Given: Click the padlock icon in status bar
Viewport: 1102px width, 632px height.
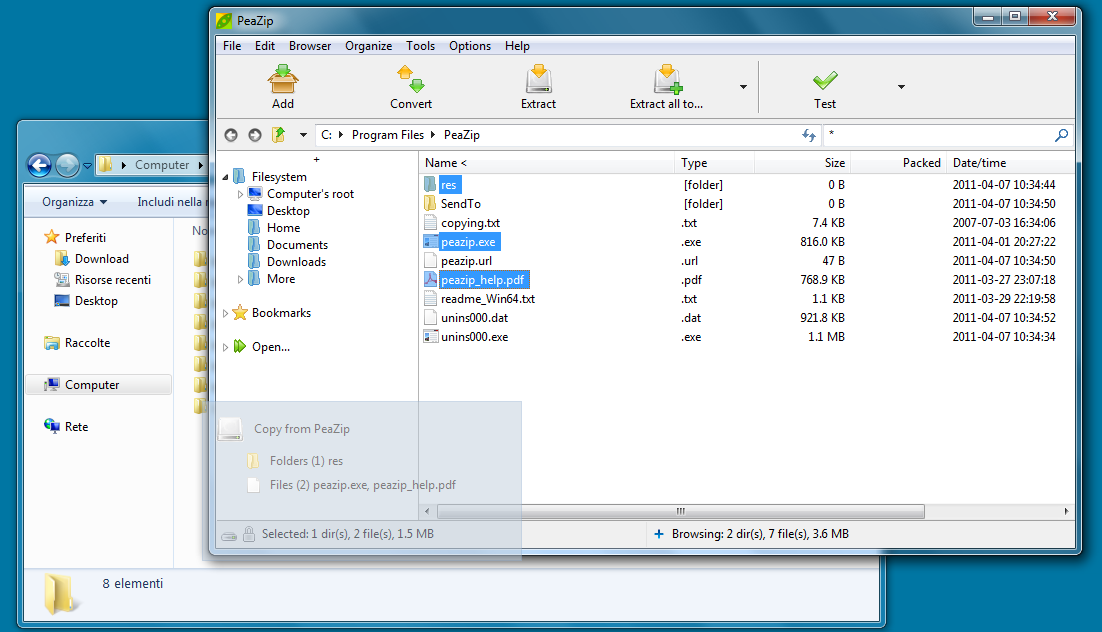Looking at the screenshot, I should click(x=249, y=534).
